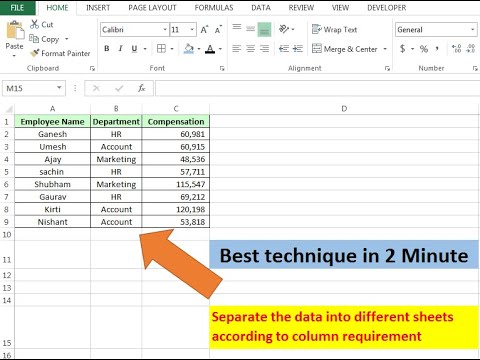This screenshot has width=480, height=360.
Task: Click the Merge & Center button
Action: coord(345,49)
